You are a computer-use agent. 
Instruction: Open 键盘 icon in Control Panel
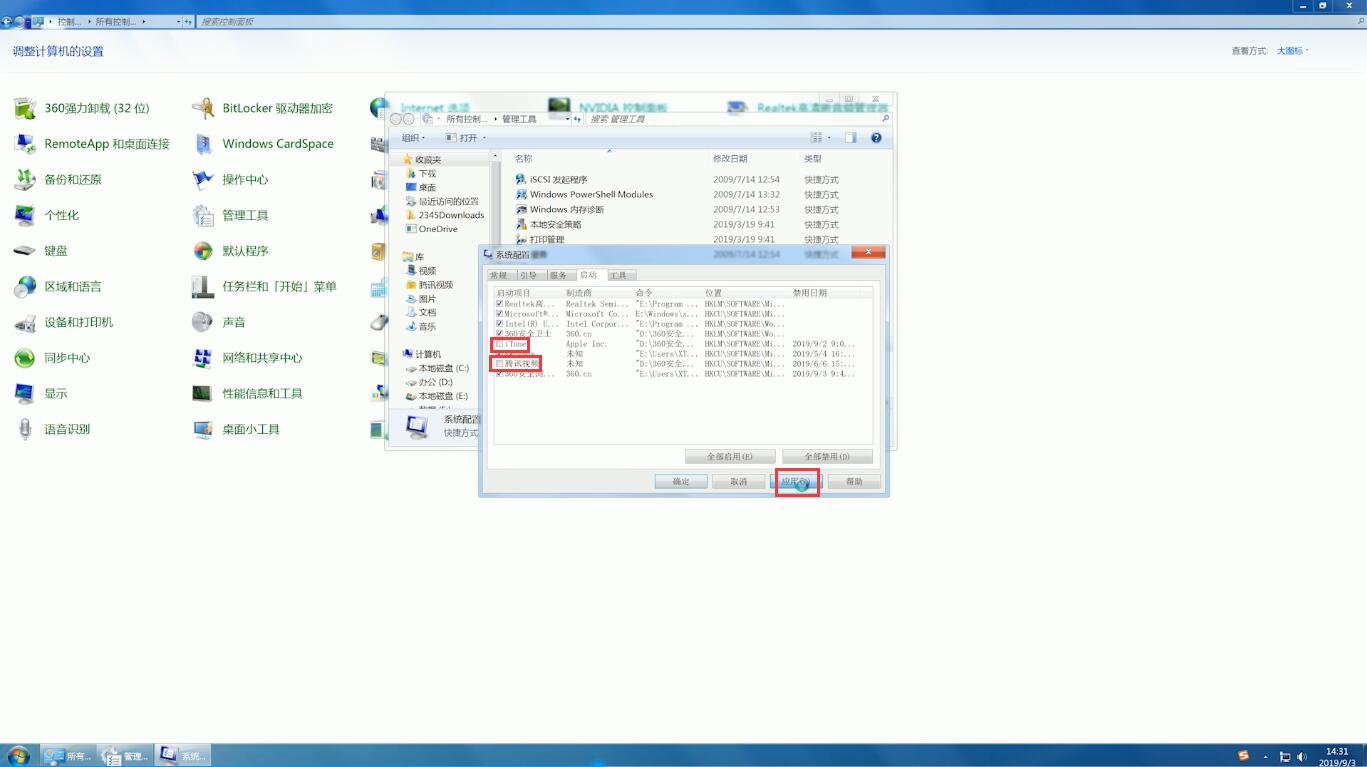(25, 251)
